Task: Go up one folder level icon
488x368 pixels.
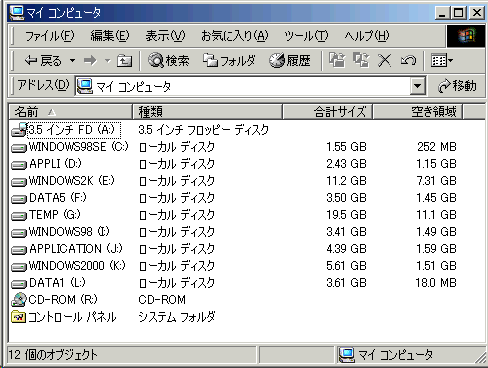Action: 124,61
